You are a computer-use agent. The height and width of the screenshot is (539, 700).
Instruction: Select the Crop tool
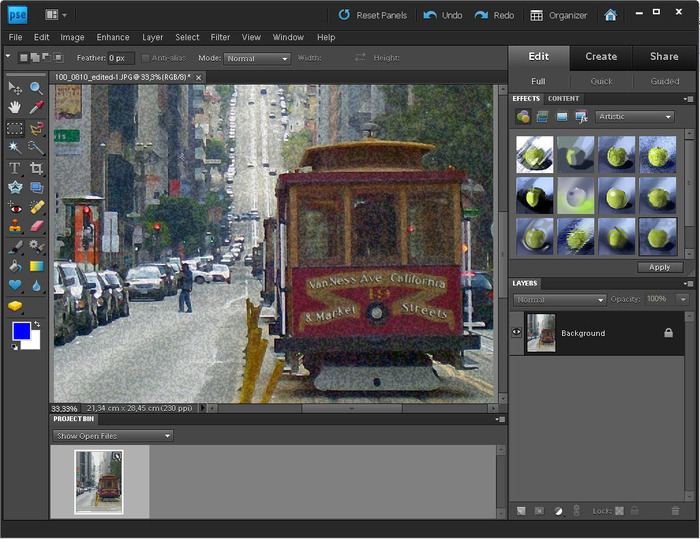(x=36, y=168)
